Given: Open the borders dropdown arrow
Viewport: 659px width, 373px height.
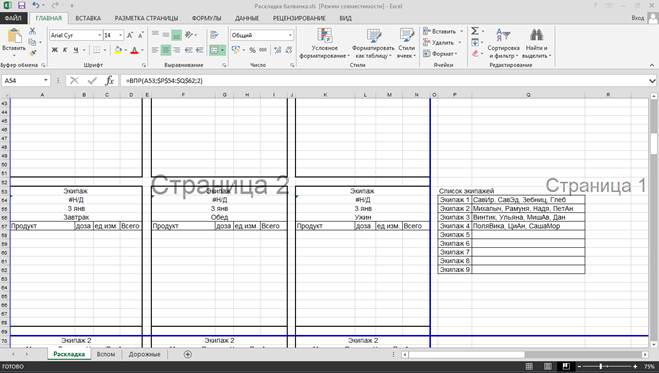Looking at the screenshot, I should pos(105,50).
